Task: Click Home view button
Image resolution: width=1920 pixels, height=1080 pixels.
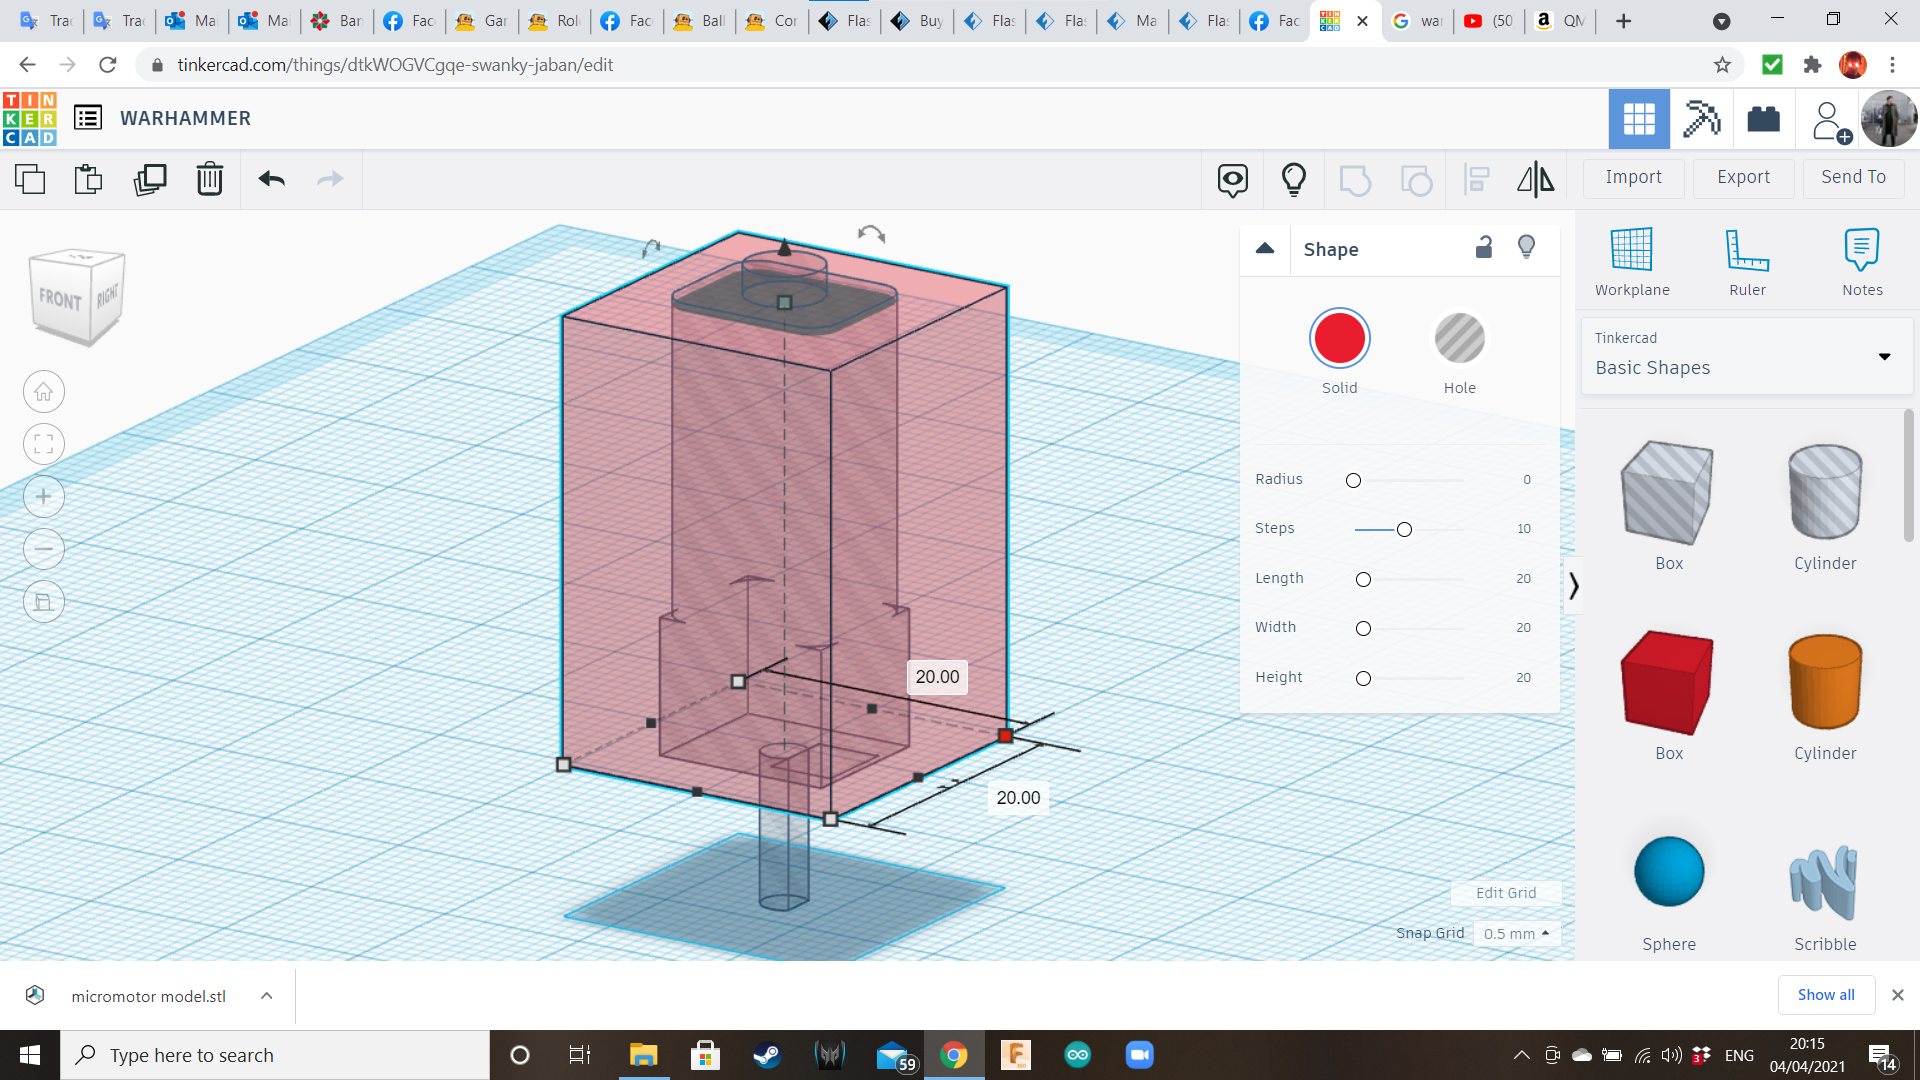Action: 44,392
